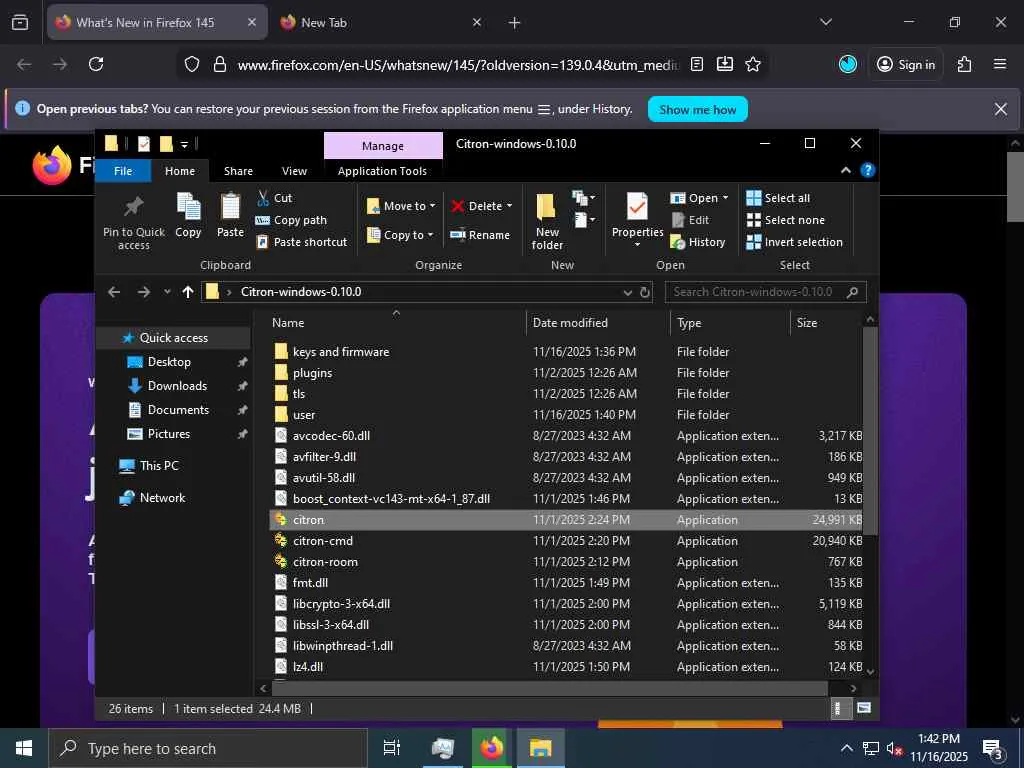
Task: Click the Show me how button
Action: click(697, 109)
